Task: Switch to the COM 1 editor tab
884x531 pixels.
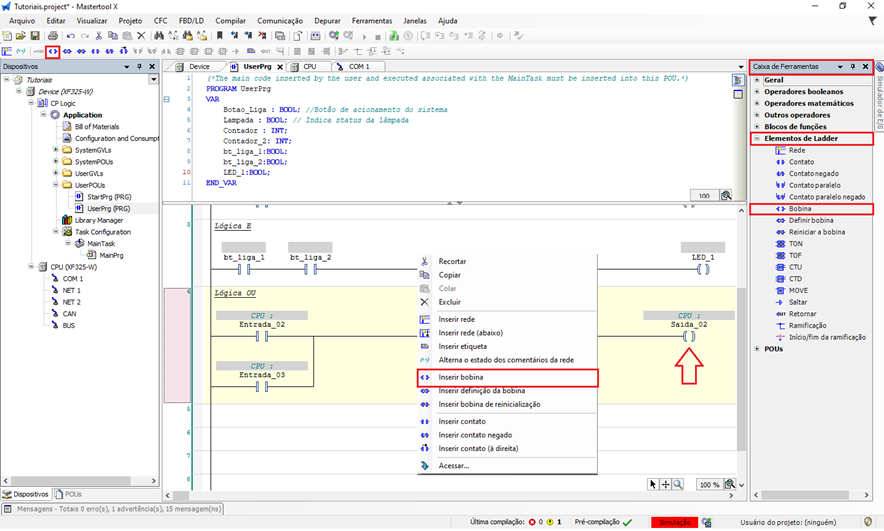Action: [x=358, y=66]
